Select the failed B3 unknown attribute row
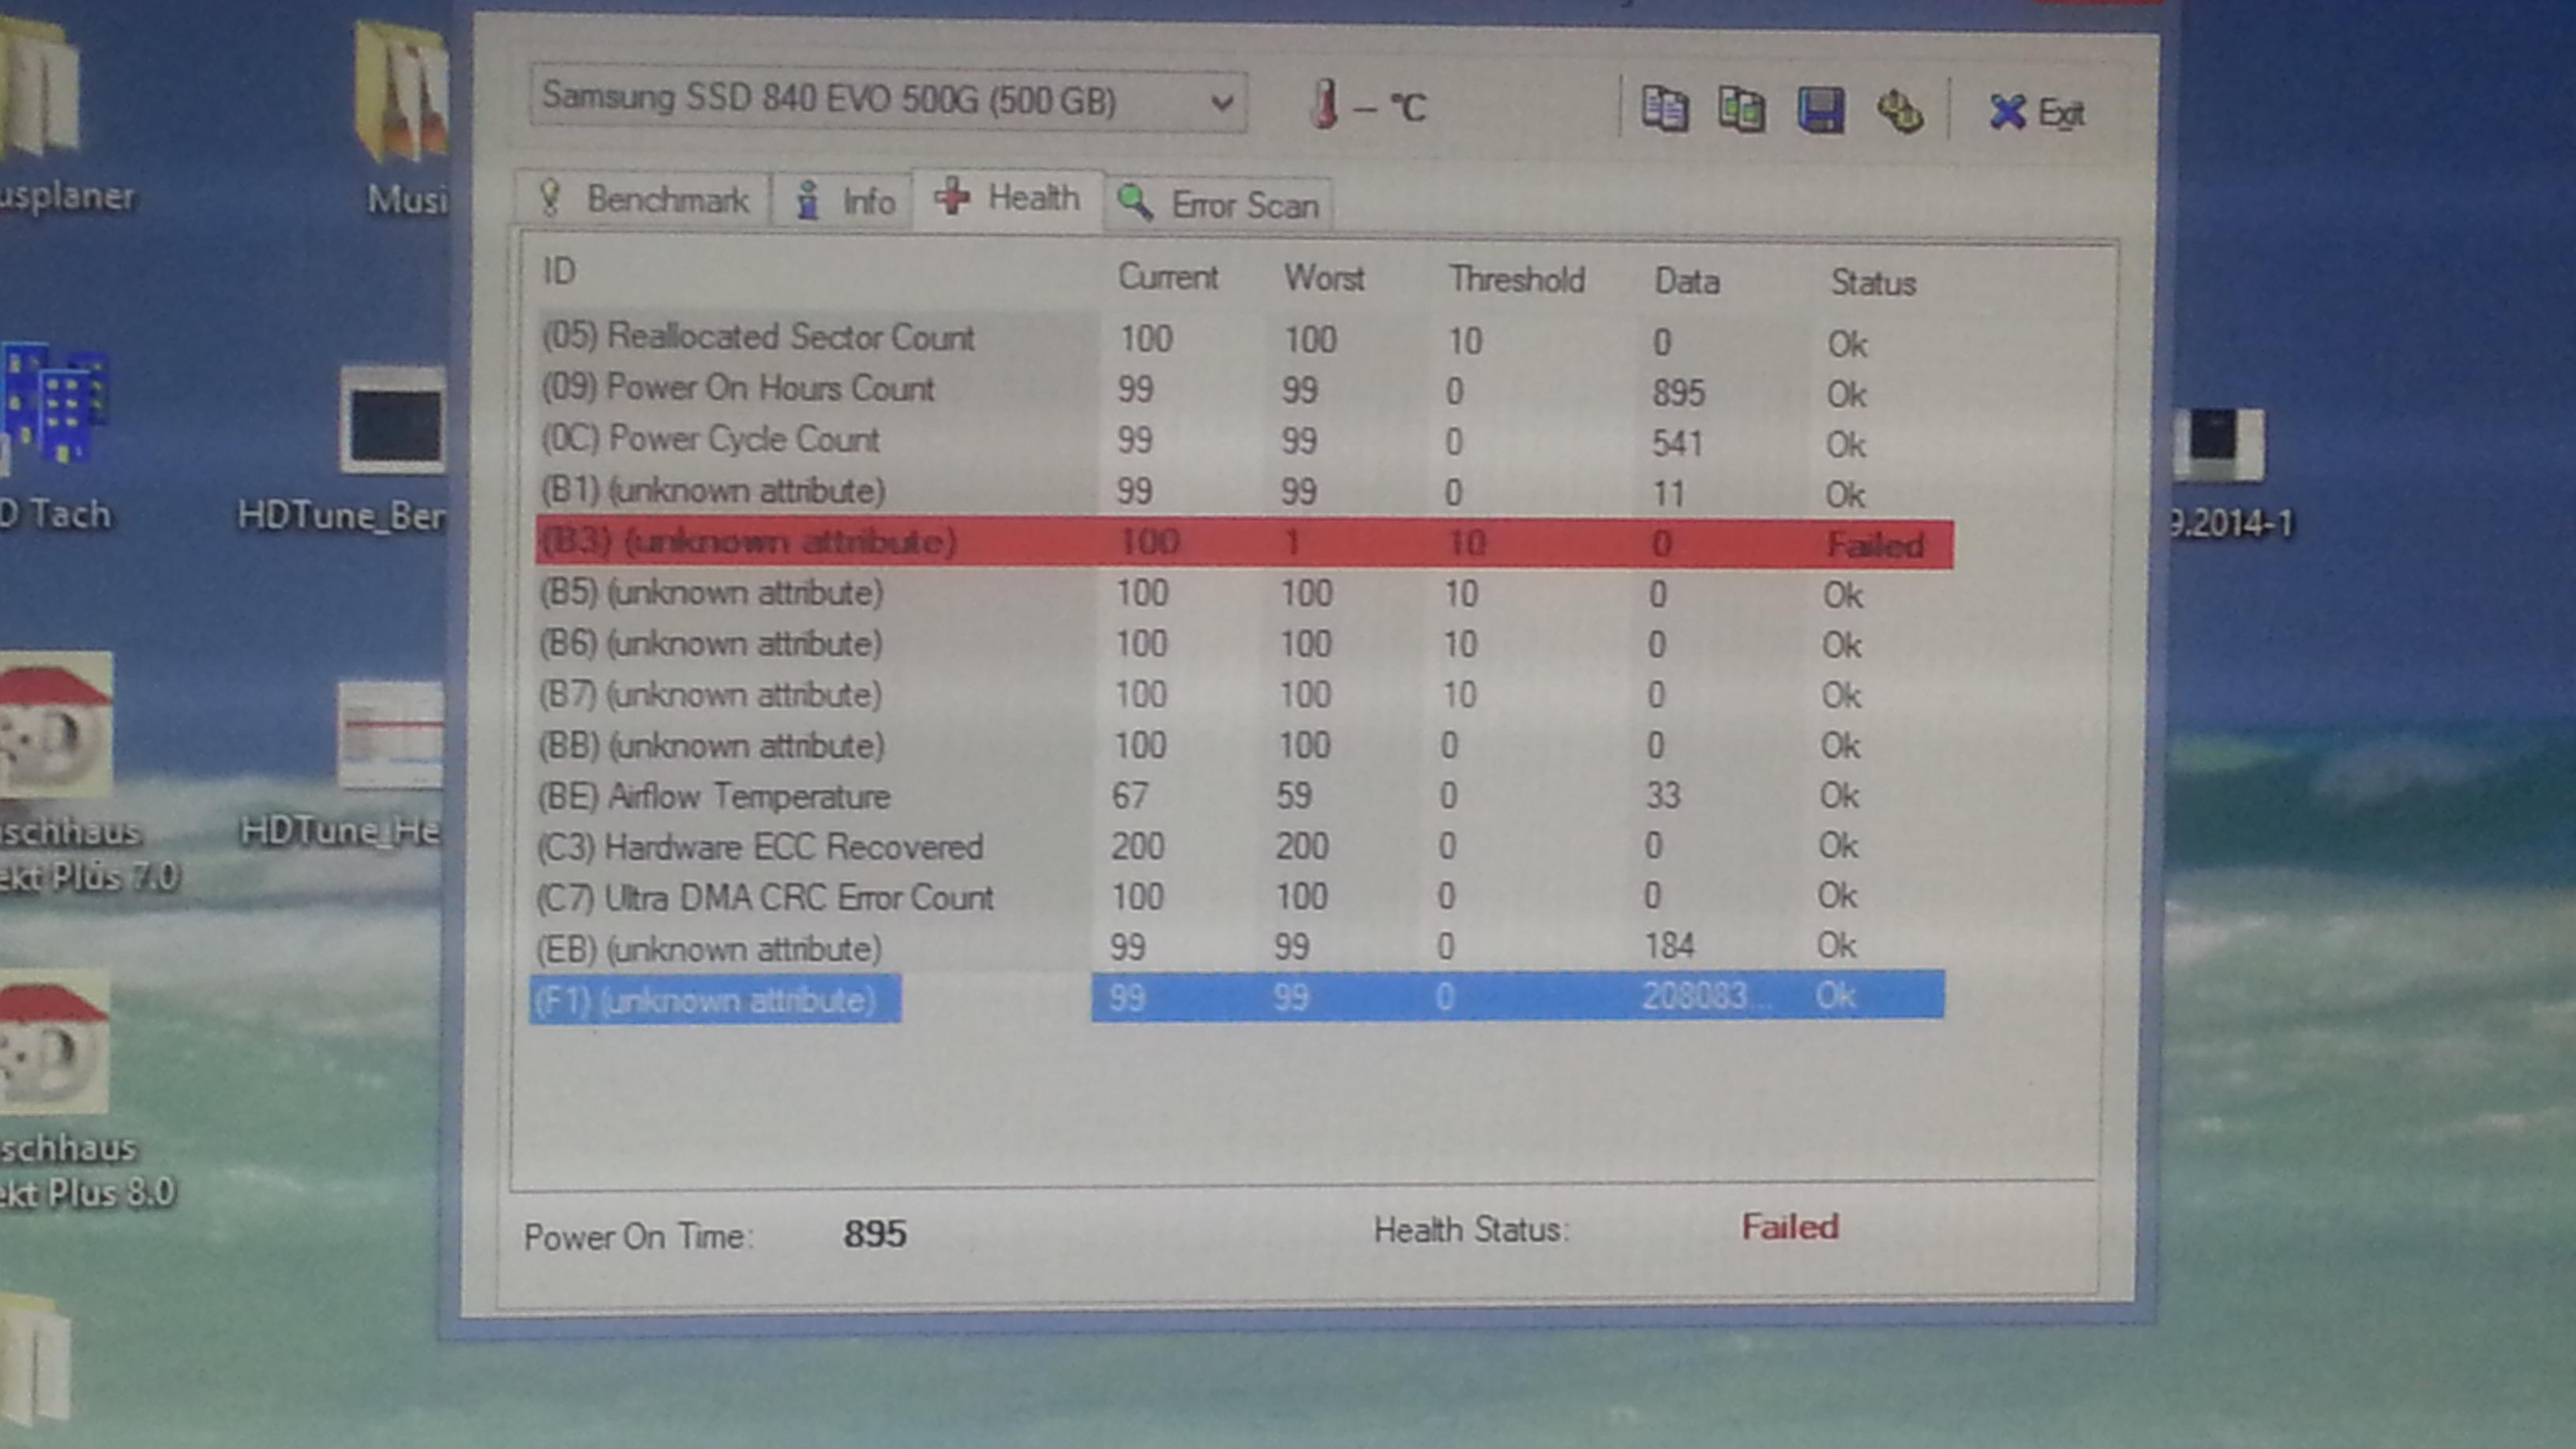Viewport: 2576px width, 1449px height. pyautogui.click(x=748, y=542)
